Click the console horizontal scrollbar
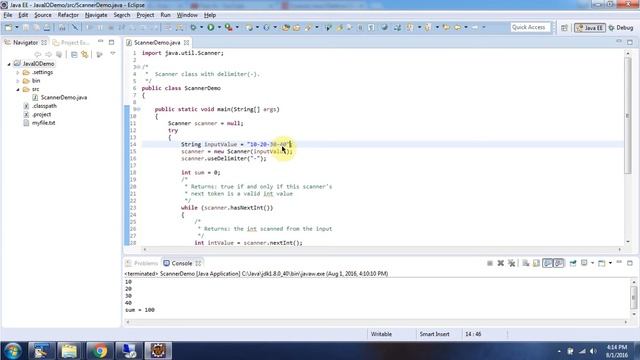This screenshot has height=360, width=640. pyautogui.click(x=376, y=322)
